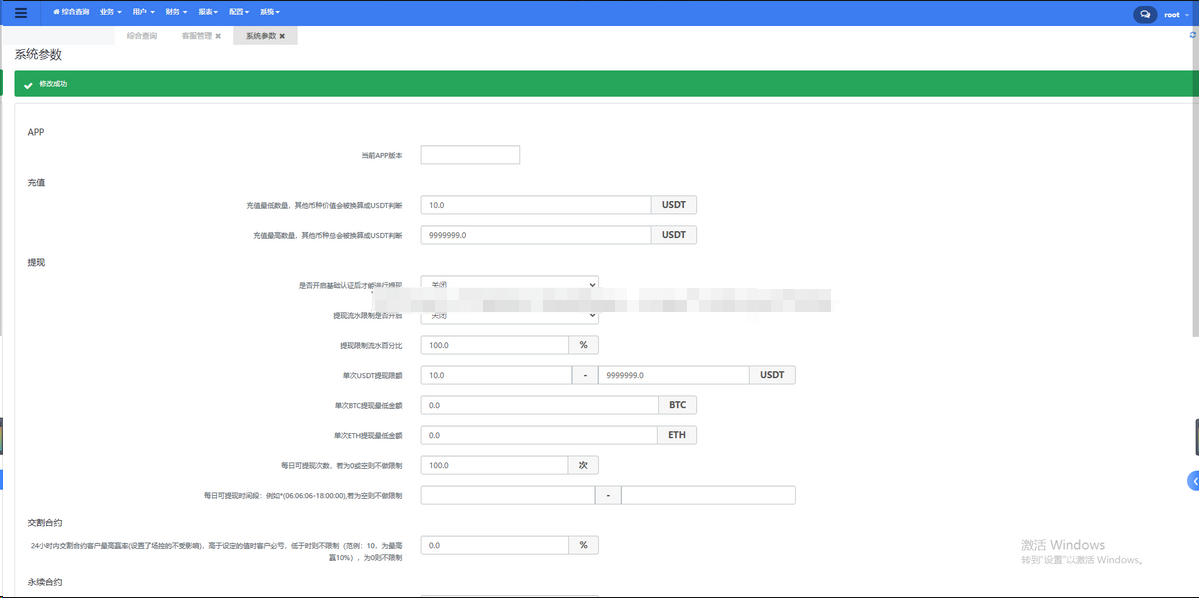Open the chat messages icon
The height and width of the screenshot is (598, 1199).
1144,15
